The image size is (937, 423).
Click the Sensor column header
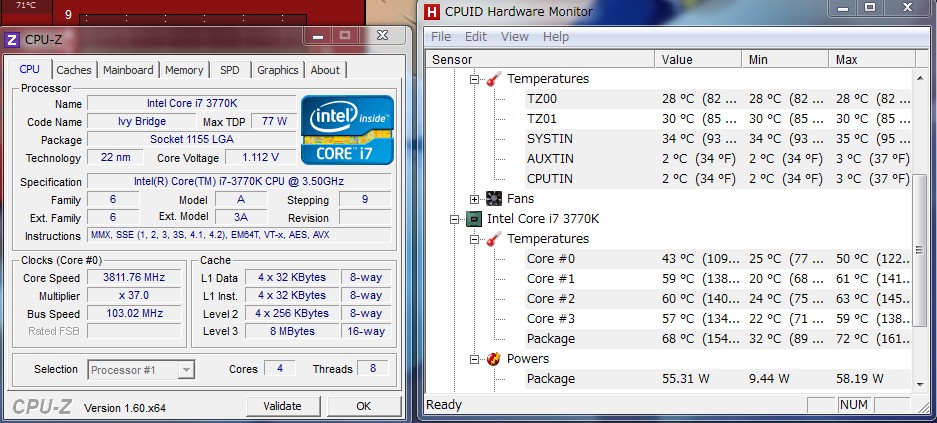coord(541,60)
